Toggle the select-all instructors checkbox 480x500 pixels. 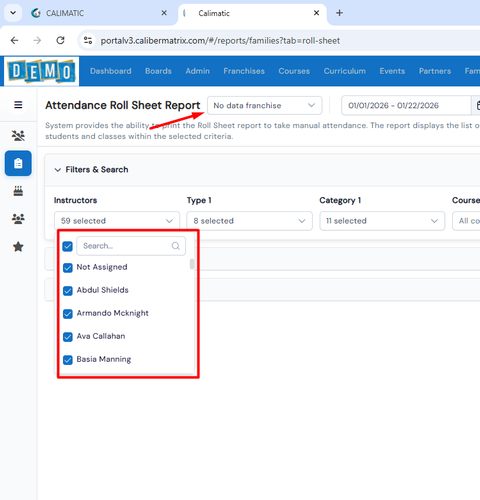point(68,246)
